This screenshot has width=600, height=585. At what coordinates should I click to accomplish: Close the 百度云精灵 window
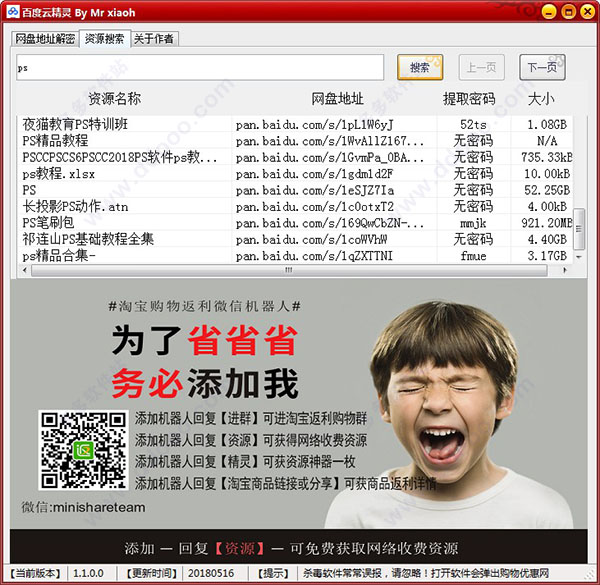click(x=587, y=12)
